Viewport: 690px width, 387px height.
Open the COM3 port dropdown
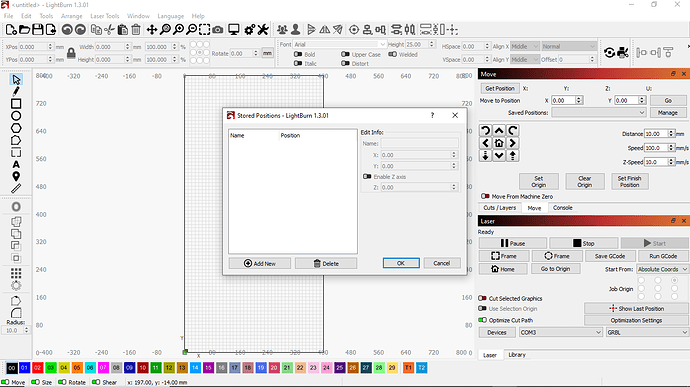(560, 332)
